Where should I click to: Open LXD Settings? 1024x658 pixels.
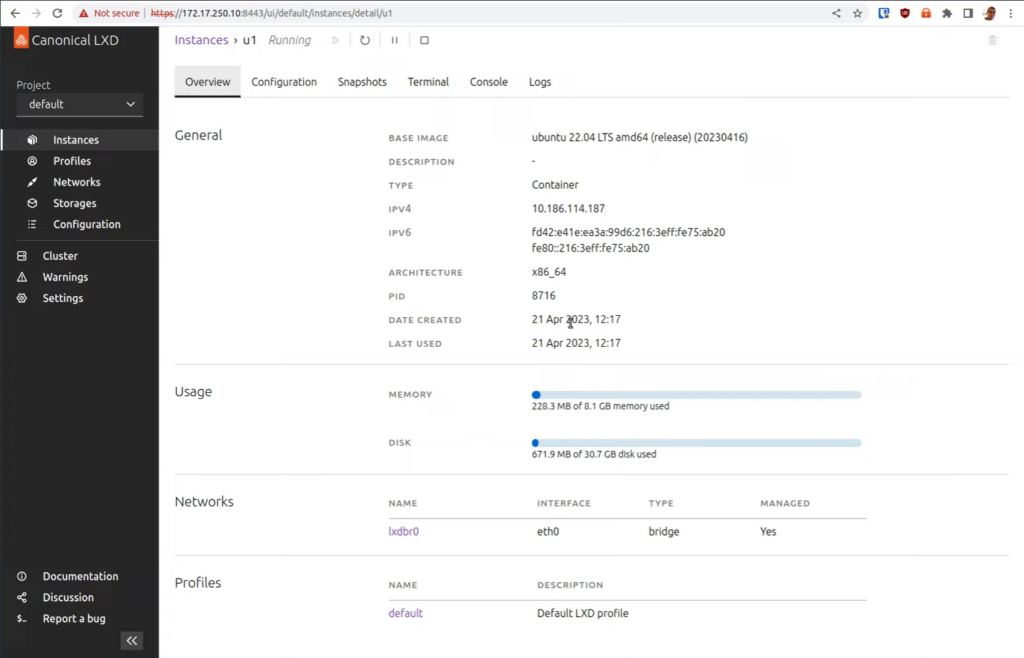pos(61,297)
